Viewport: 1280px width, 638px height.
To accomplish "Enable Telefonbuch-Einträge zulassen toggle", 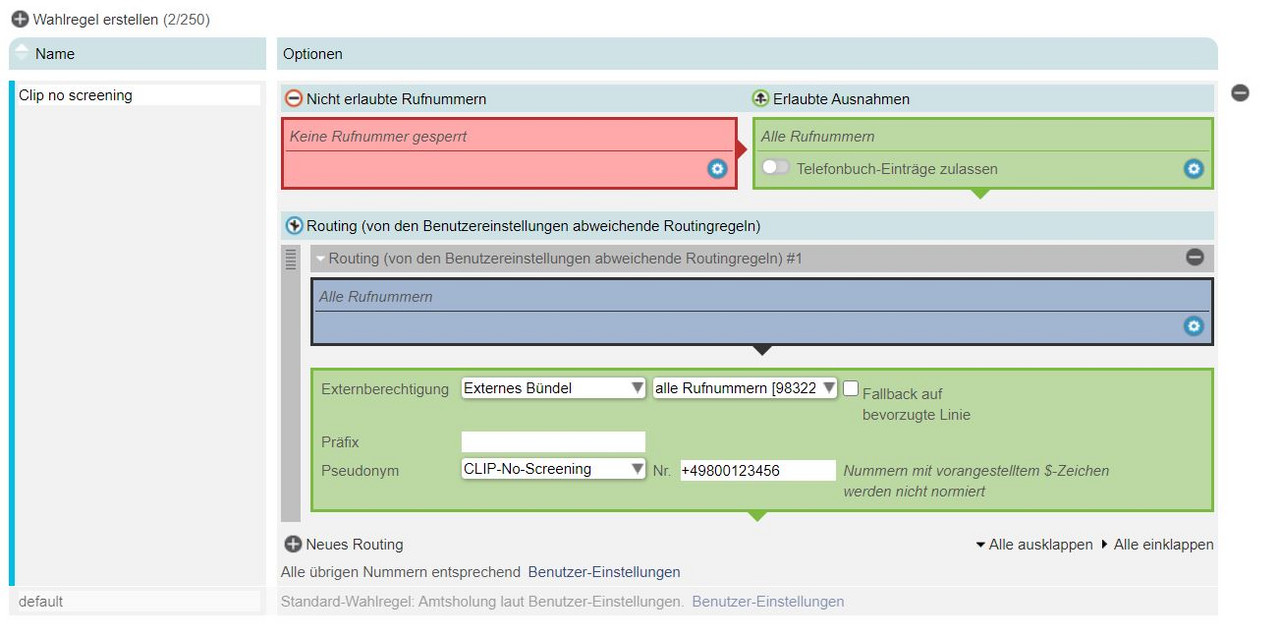I will pyautogui.click(x=775, y=168).
